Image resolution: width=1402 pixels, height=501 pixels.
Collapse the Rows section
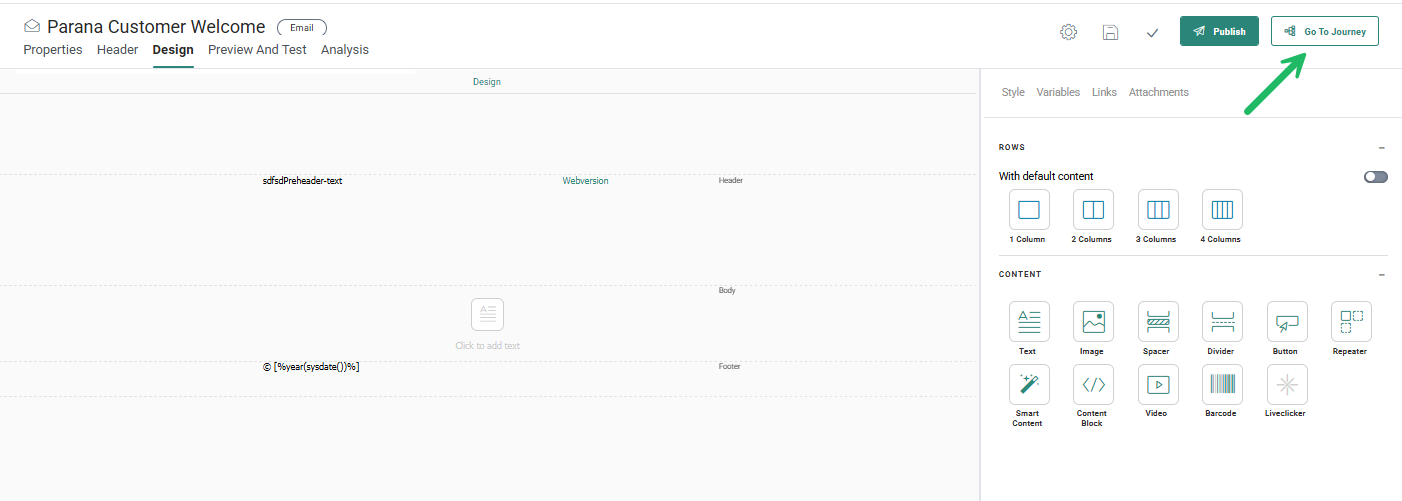[1381, 147]
